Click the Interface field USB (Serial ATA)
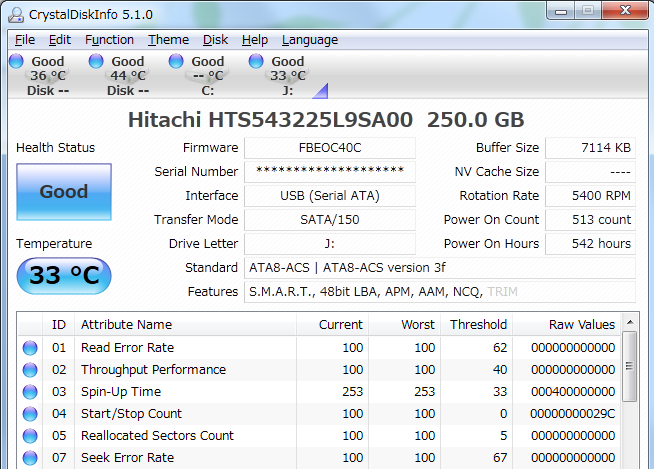The height and width of the screenshot is (469, 654). click(330, 196)
